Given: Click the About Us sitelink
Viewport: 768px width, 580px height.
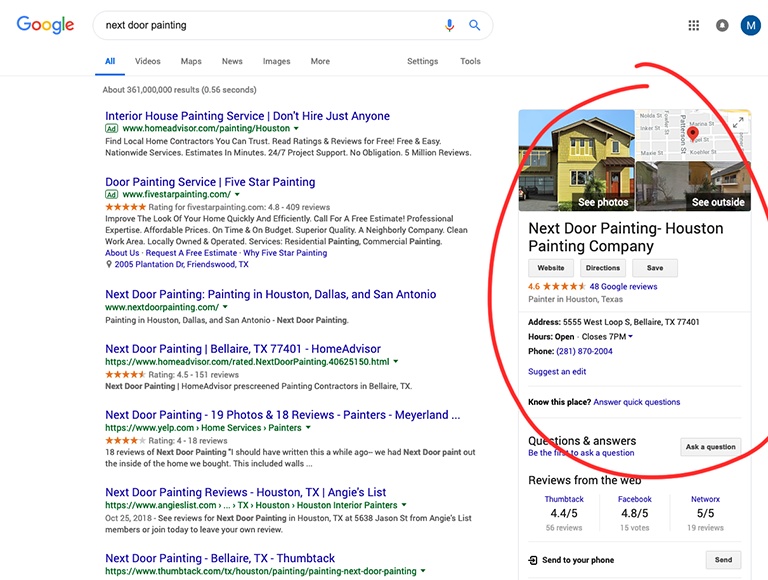Looking at the screenshot, I should click(x=122, y=253).
